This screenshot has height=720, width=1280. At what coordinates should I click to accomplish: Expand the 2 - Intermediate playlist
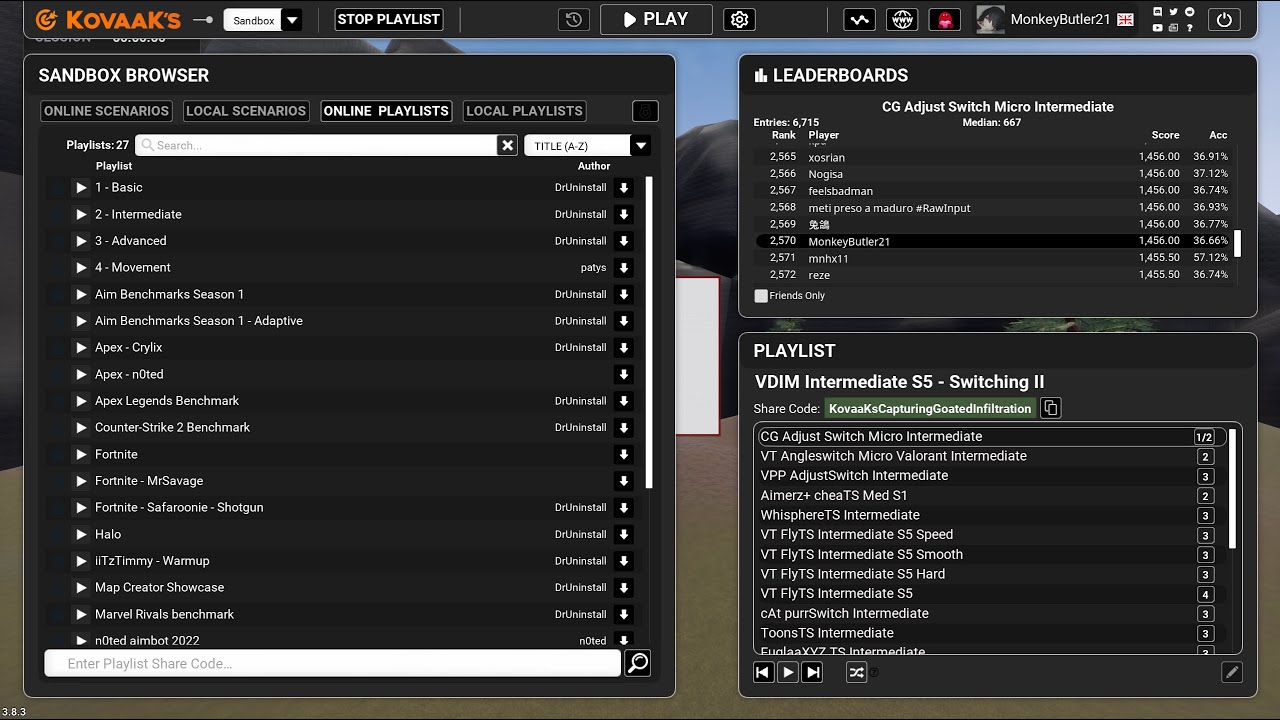[x=81, y=214]
